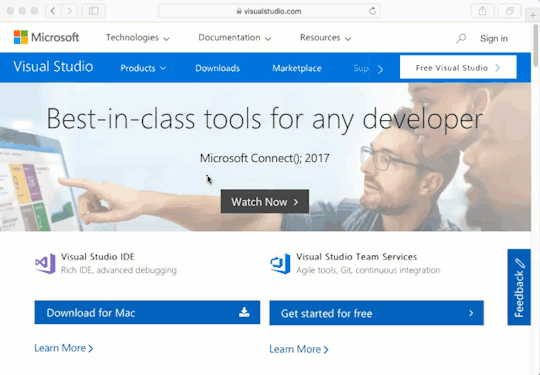Click the Sign in link
This screenshot has height=375, width=540.
click(x=494, y=38)
